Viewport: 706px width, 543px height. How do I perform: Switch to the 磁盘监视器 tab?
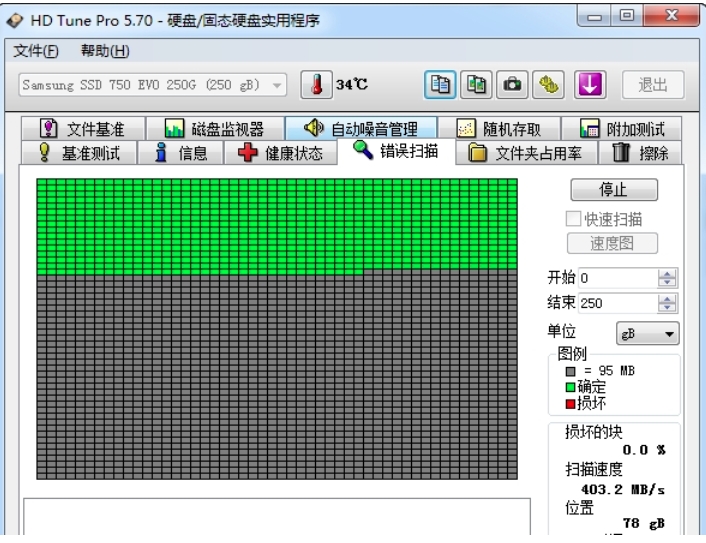(x=215, y=128)
